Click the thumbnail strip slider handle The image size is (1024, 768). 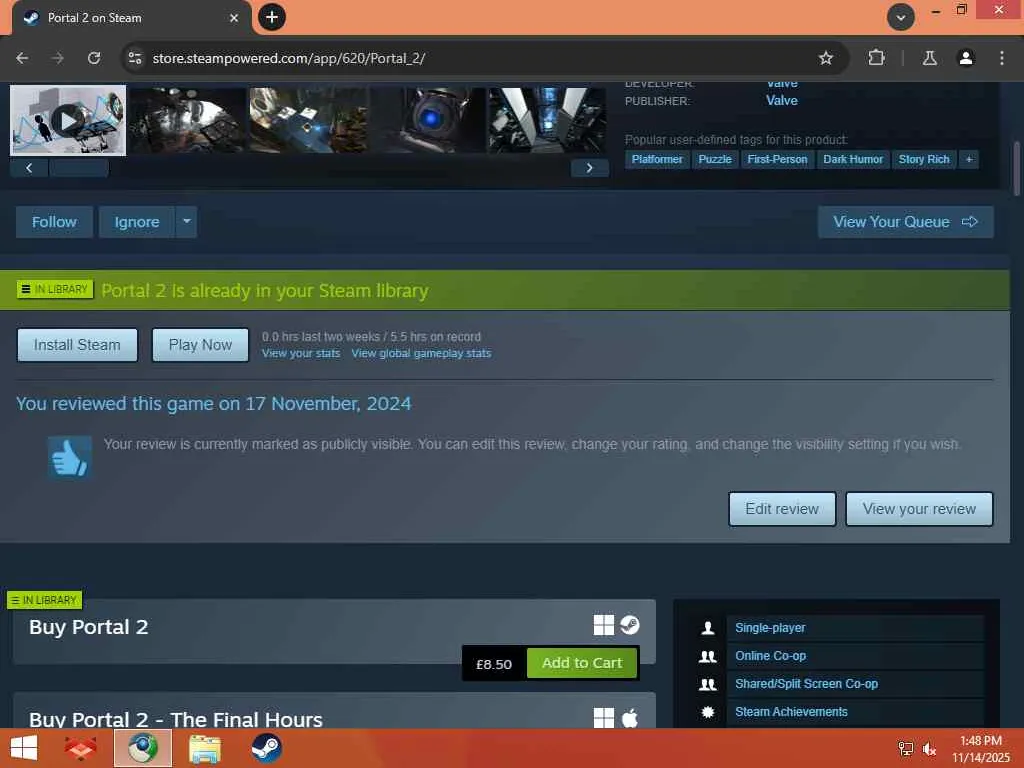(x=79, y=168)
